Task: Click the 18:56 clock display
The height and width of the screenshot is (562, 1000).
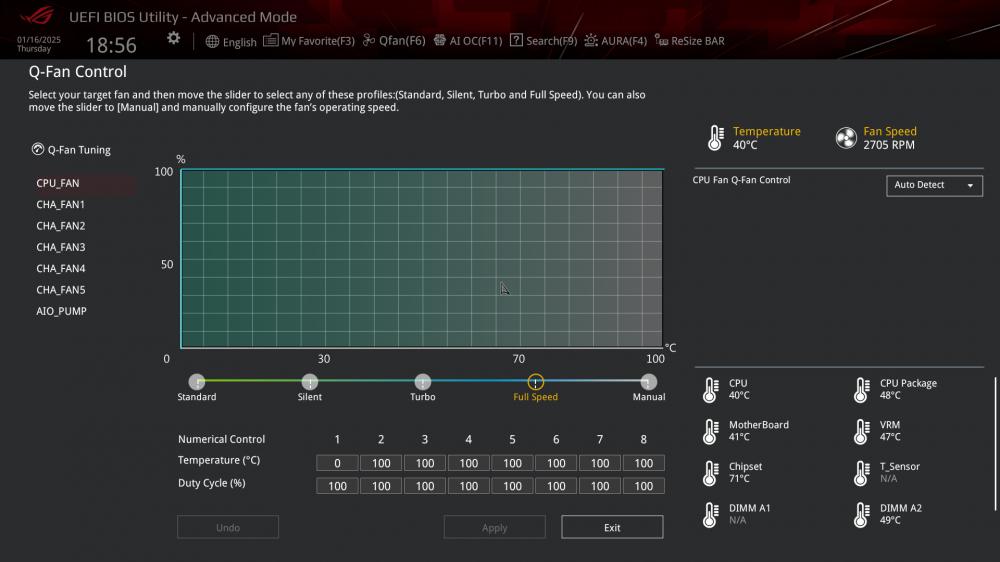Action: point(111,45)
